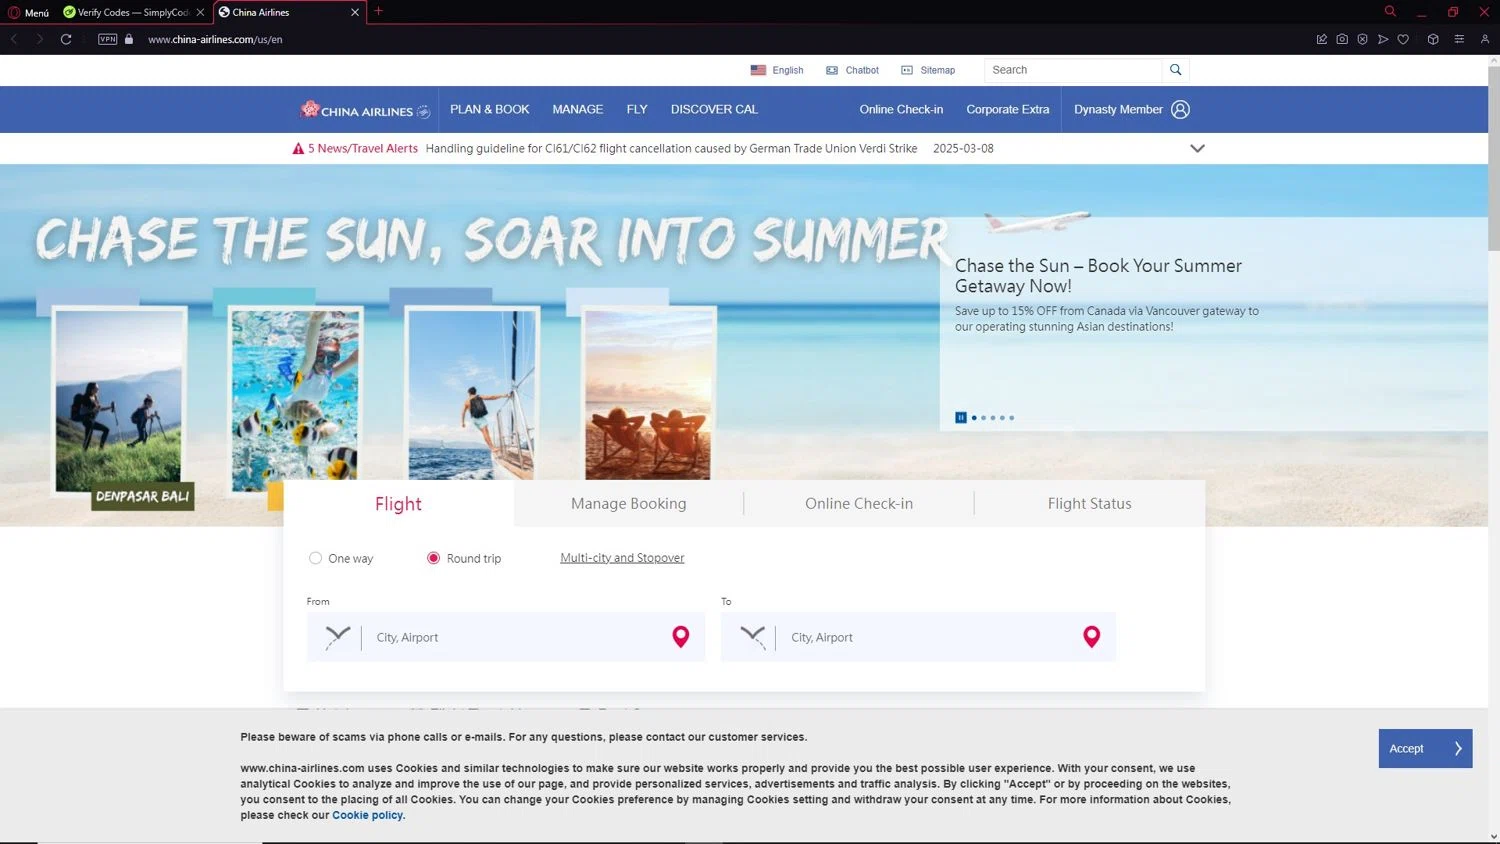
Task: Click the departing plane icon in From field
Action: tap(338, 637)
